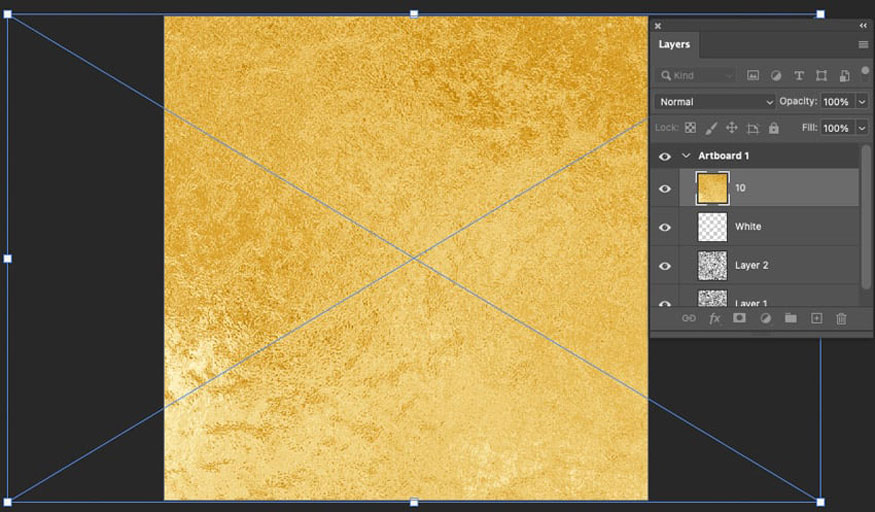Toggle layer filtering on or off

865,71
